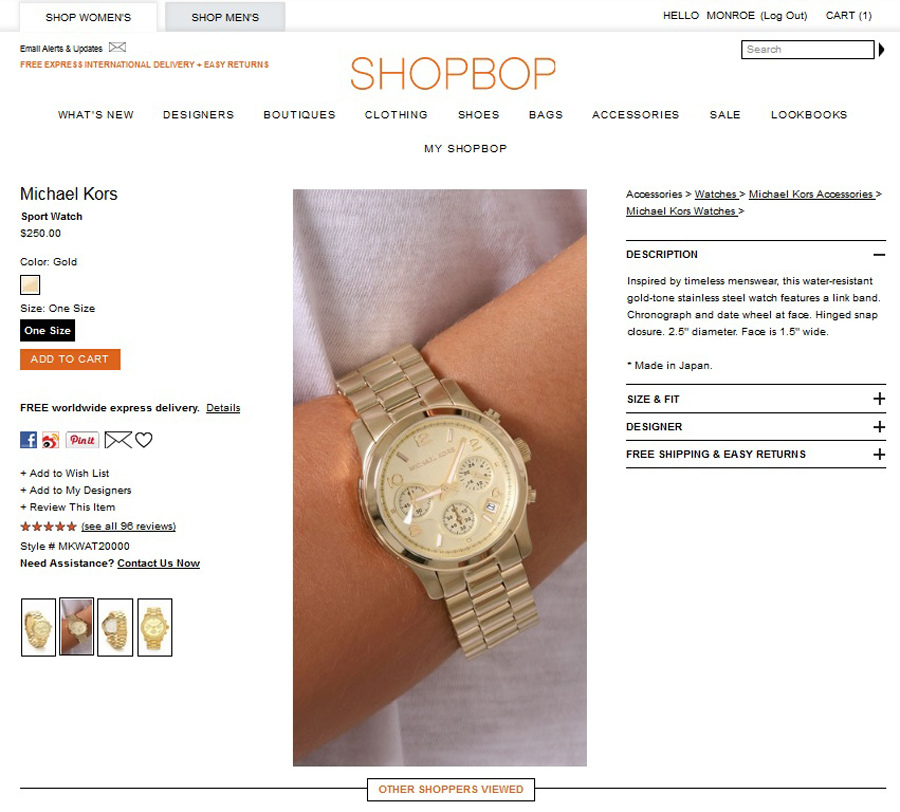The width and height of the screenshot is (900, 812).
Task: Share the watch on Facebook
Action: pyautogui.click(x=28, y=440)
